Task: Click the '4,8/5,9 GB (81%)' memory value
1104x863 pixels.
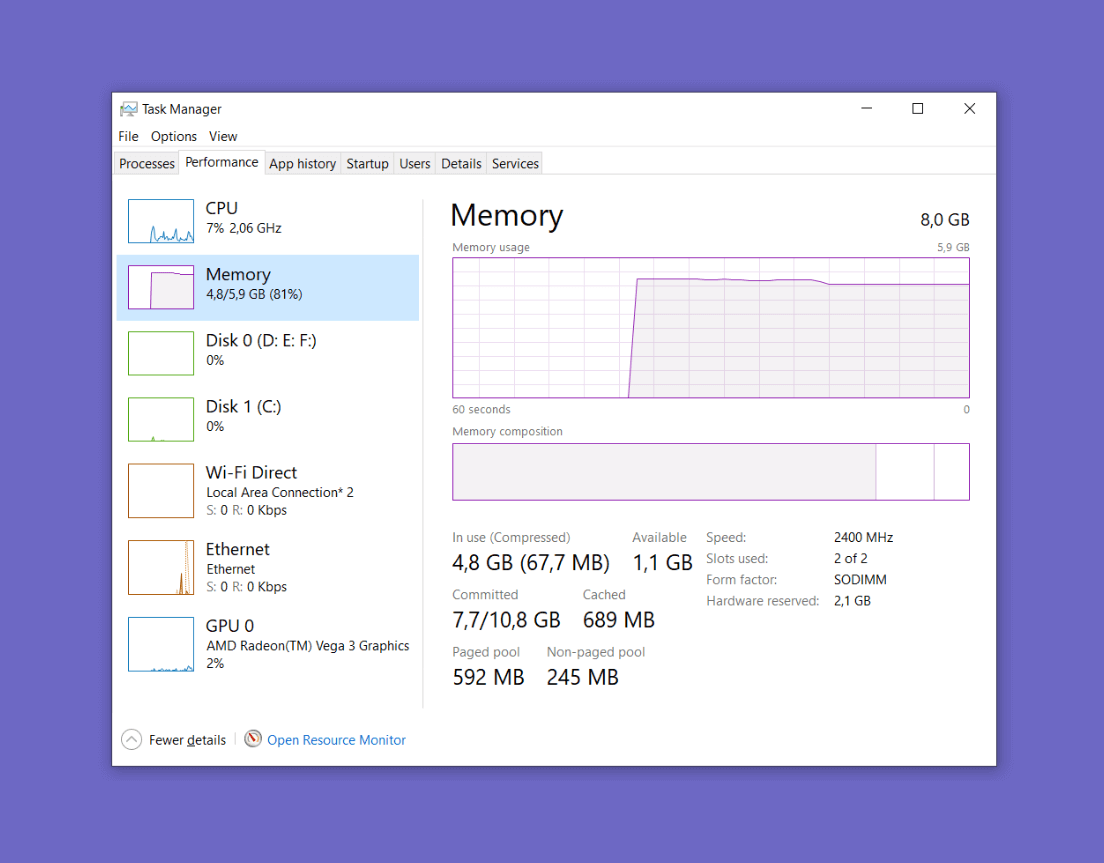Action: (x=254, y=294)
